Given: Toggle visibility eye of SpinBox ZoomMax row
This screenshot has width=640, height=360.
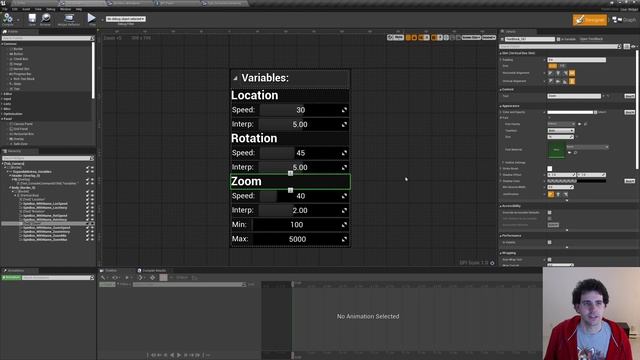Looking at the screenshot, I should click(92, 239).
